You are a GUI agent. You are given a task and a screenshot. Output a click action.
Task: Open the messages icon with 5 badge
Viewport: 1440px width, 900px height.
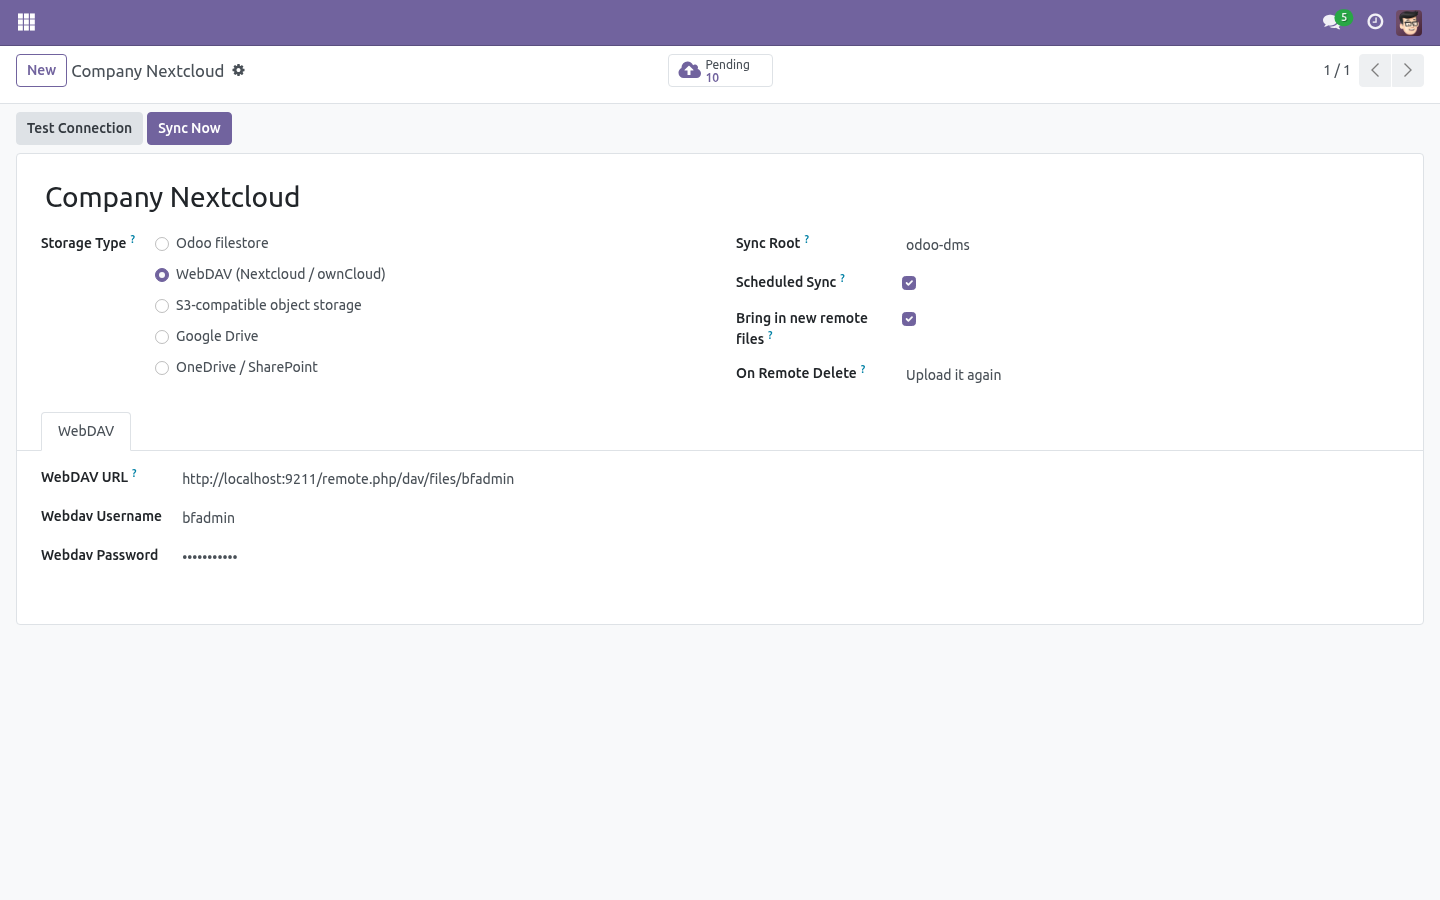[x=1336, y=21]
